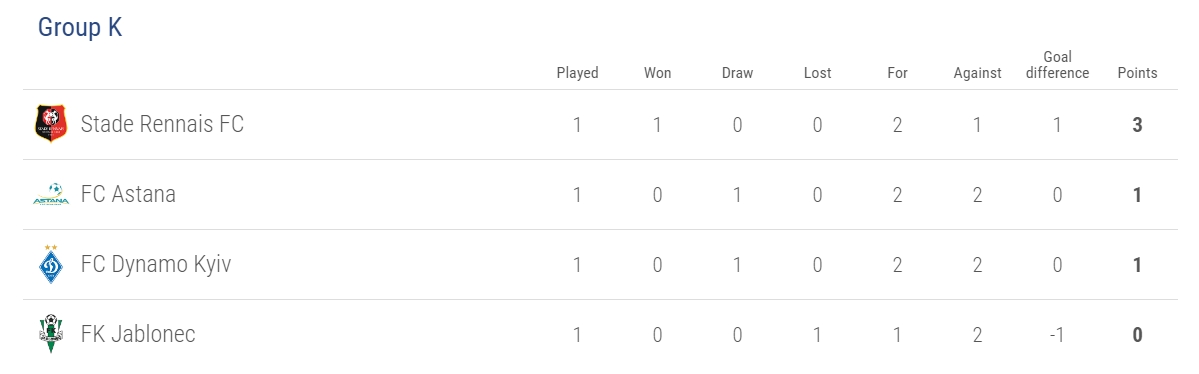This screenshot has width=1199, height=374.
Task: Click the Goal difference column header
Action: coord(1058,65)
